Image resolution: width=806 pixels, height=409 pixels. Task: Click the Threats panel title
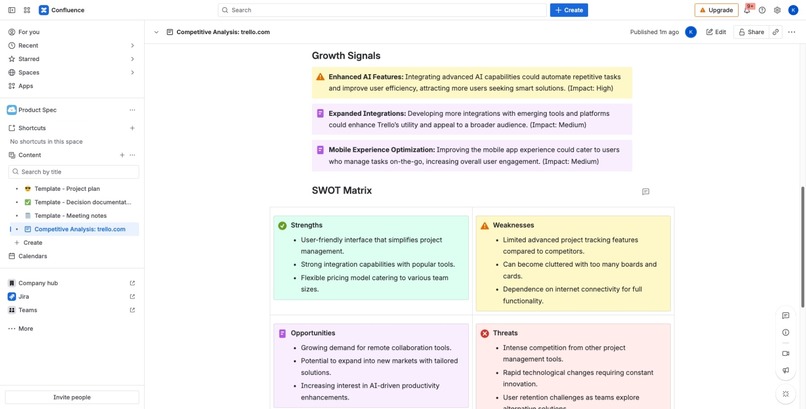(505, 333)
